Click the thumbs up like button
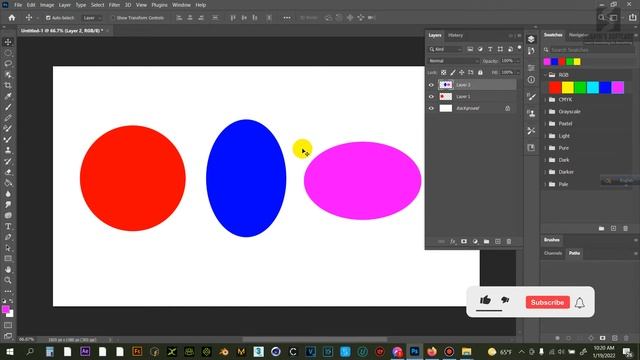Screen dimensions: 640x360 485,300
